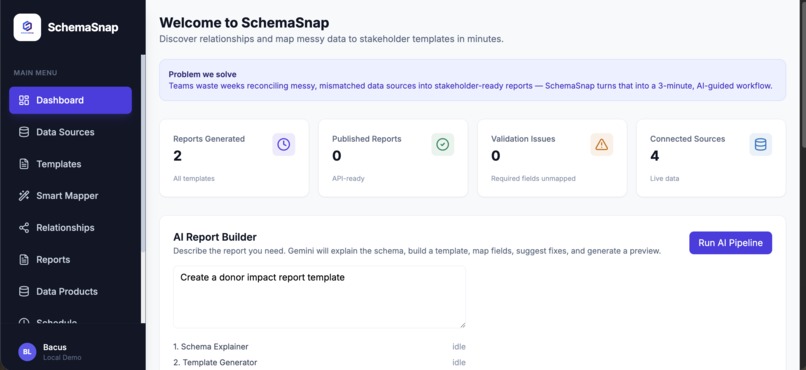Click the Reports document icon
The width and height of the screenshot is (806, 370).
(x=24, y=260)
